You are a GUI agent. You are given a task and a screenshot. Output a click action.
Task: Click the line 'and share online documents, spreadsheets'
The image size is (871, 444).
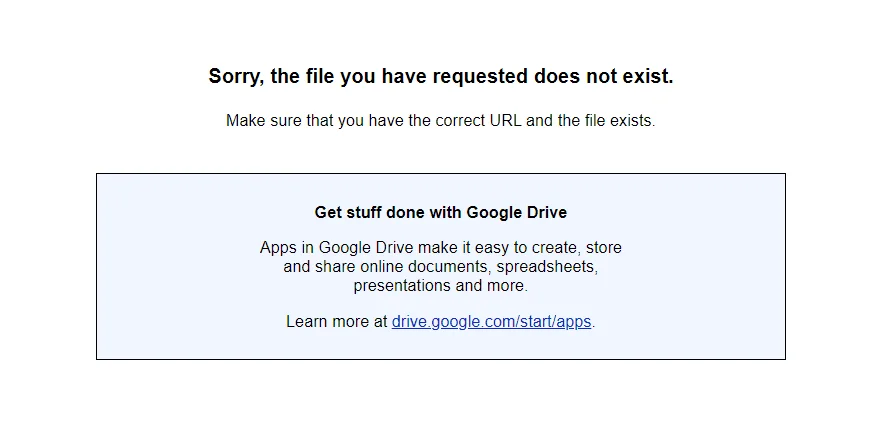tap(440, 267)
